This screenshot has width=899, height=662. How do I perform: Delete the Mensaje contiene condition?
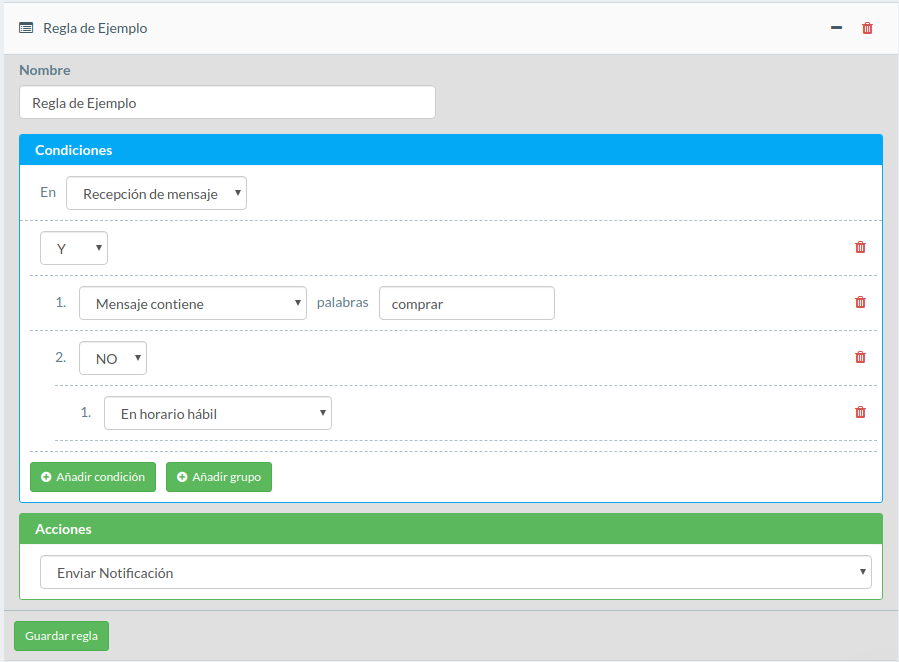[860, 302]
